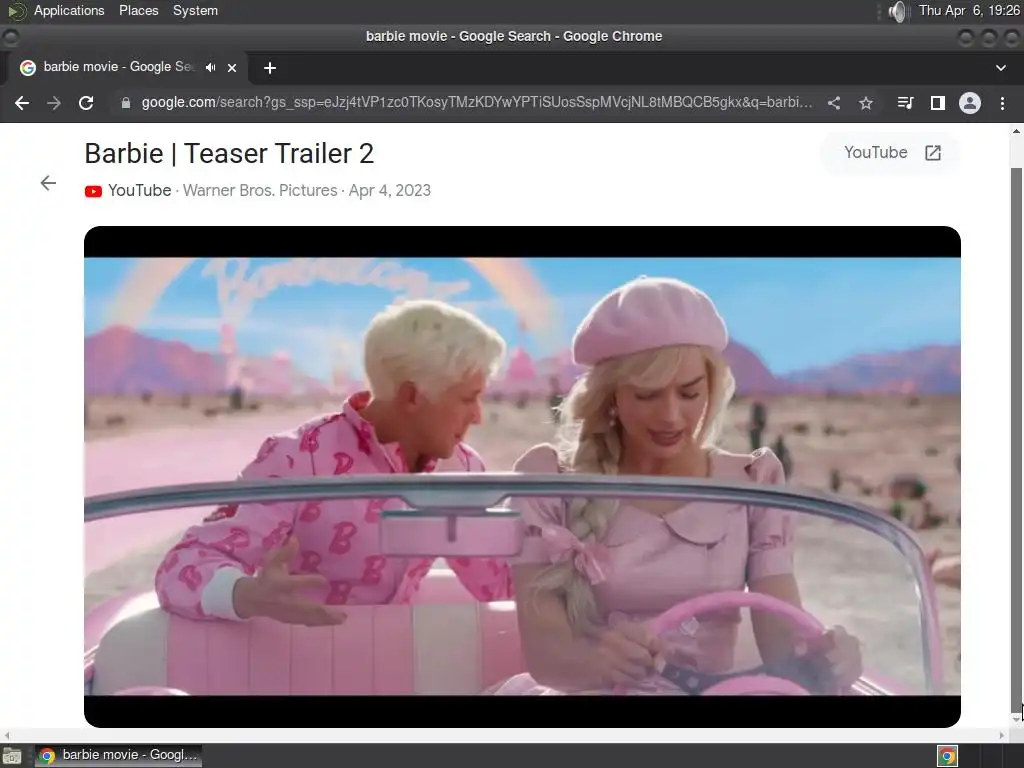This screenshot has width=1024, height=768.
Task: Go back with the browser back arrow
Action: pyautogui.click(x=22, y=103)
